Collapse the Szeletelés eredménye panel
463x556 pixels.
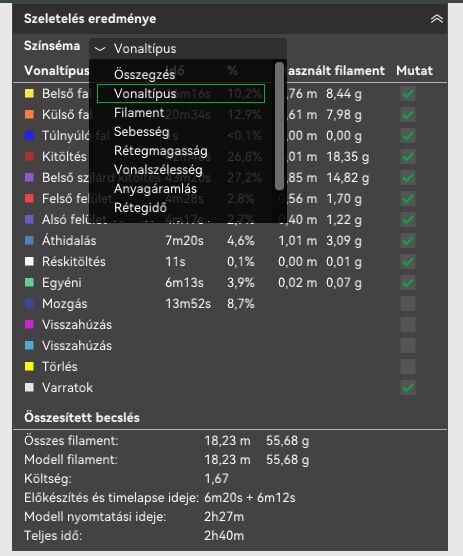coord(436,19)
